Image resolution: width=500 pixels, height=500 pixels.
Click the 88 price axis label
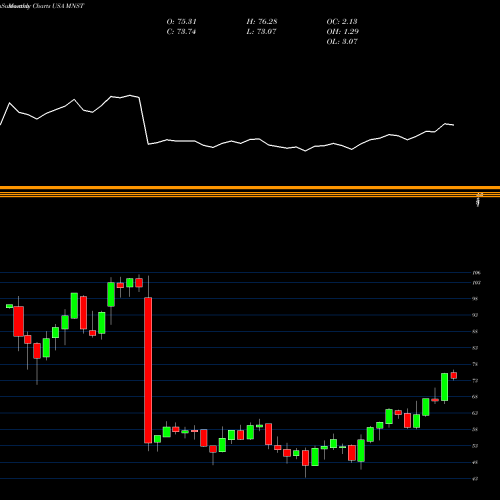(475, 331)
